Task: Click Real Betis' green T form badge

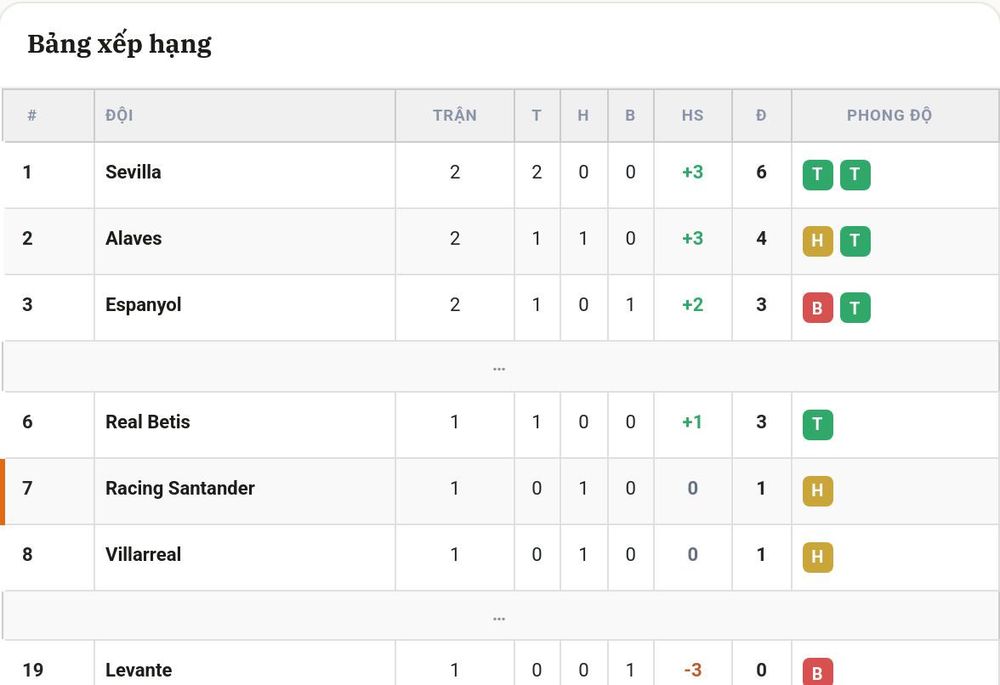Action: (818, 425)
